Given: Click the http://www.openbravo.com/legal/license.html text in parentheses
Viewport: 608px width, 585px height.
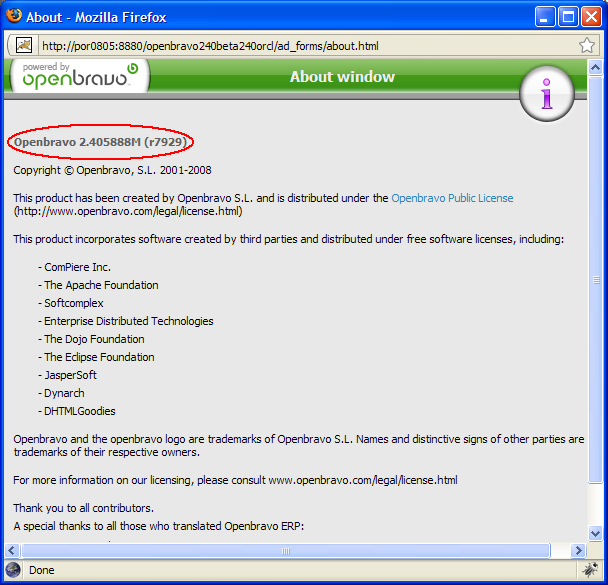Looking at the screenshot, I should (x=128, y=212).
